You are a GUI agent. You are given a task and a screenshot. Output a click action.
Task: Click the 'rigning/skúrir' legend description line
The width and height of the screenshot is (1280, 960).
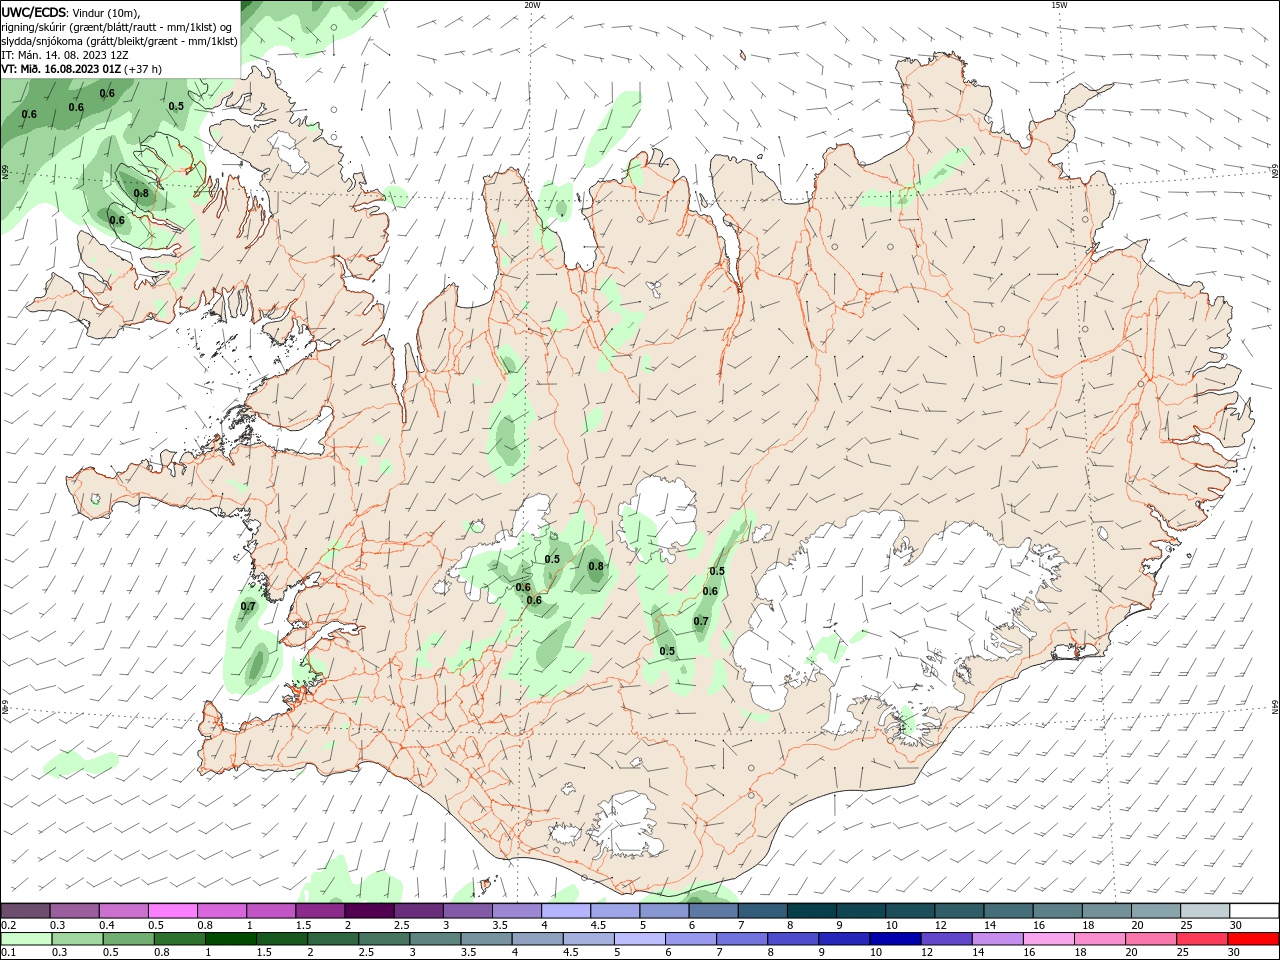pyautogui.click(x=118, y=27)
